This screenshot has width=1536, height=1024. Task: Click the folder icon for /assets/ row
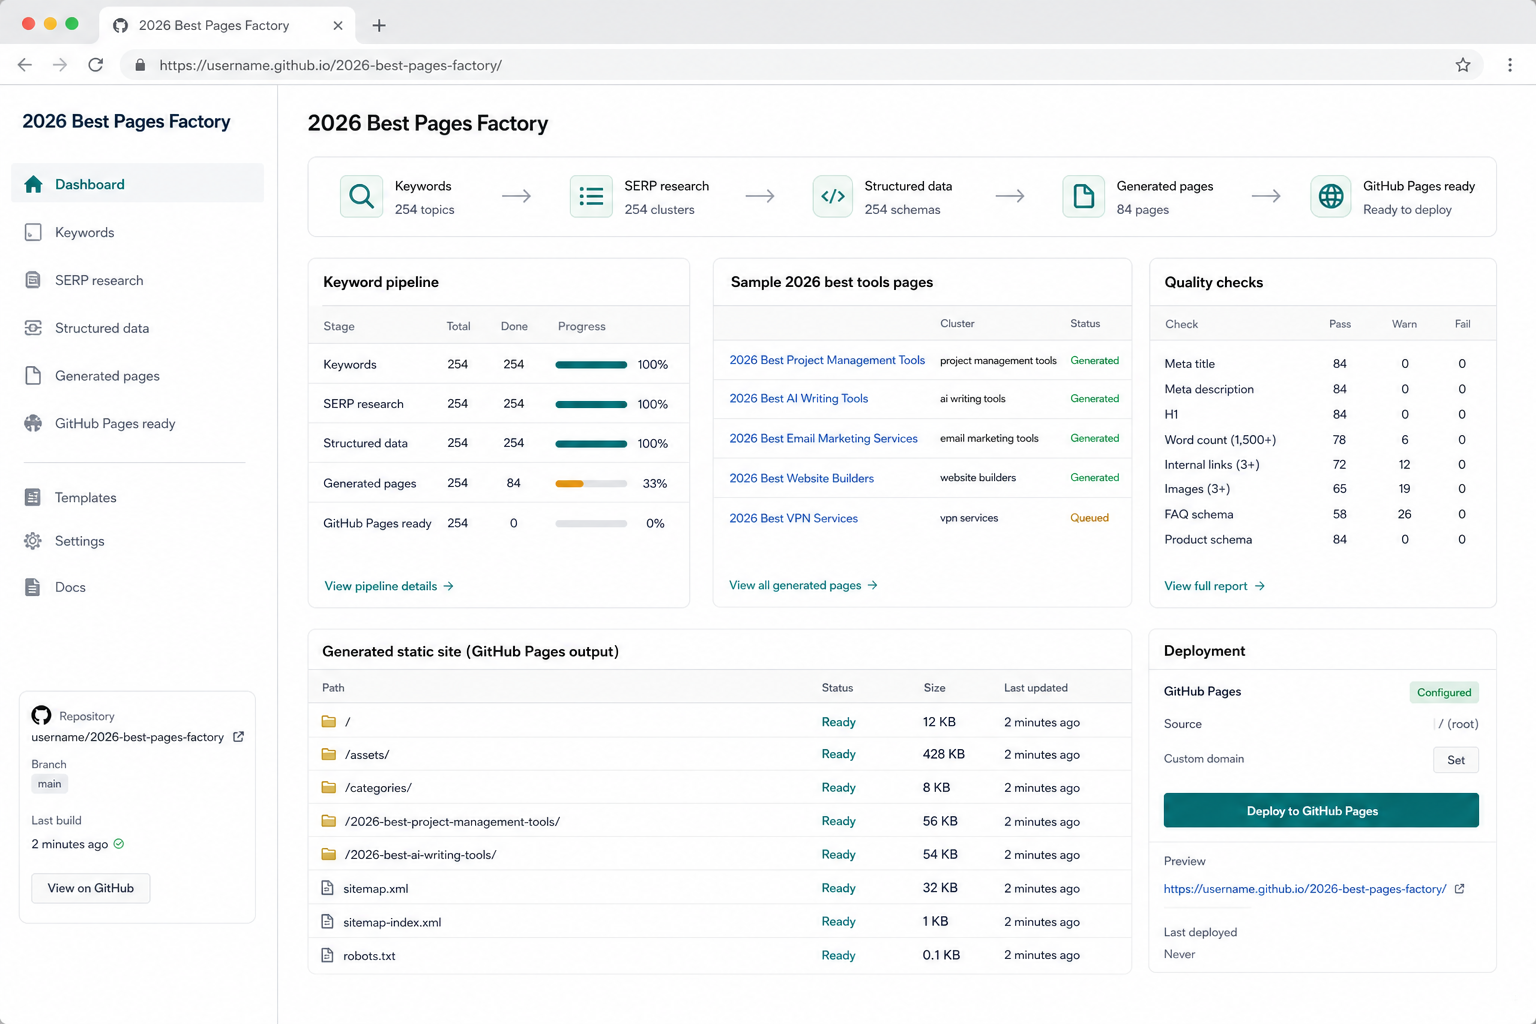(328, 754)
